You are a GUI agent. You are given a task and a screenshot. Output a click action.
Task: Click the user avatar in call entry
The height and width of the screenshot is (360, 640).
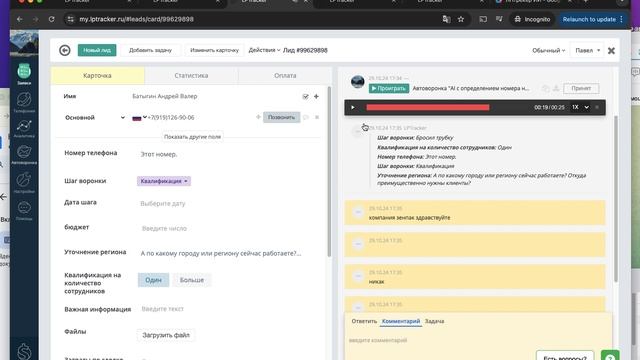pyautogui.click(x=358, y=82)
